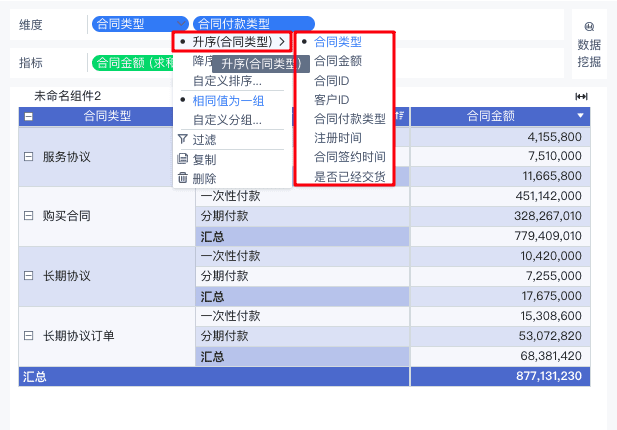Click the 购买合同 row label
617x430 pixels.
67,216
